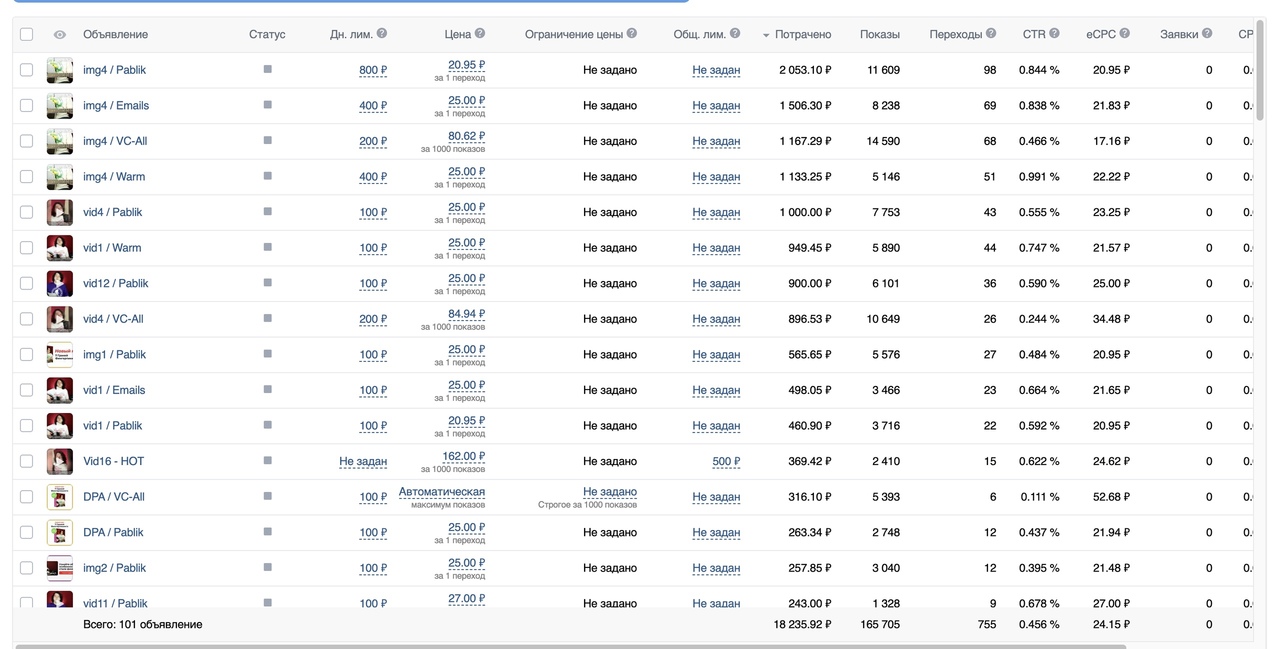Edit Не задано price restriction for DPA / VC-All
Screen dimensions: 1280x649
610,491
